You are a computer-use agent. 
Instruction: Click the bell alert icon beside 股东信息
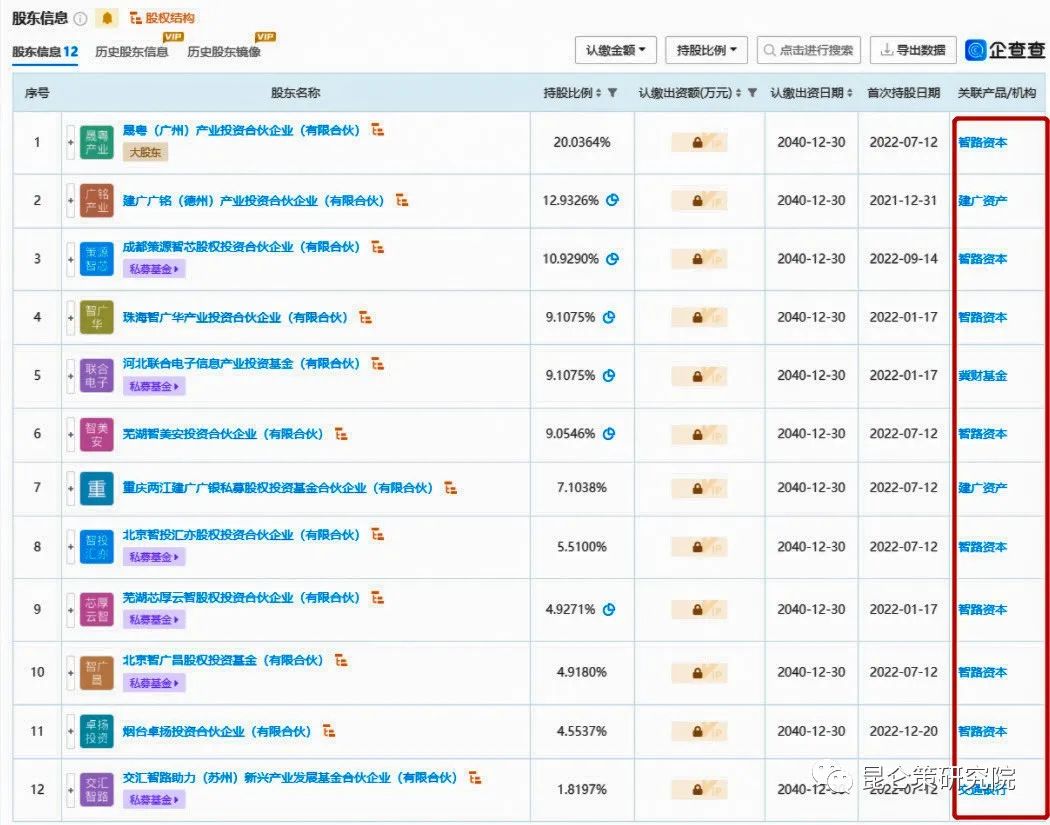coord(107,18)
